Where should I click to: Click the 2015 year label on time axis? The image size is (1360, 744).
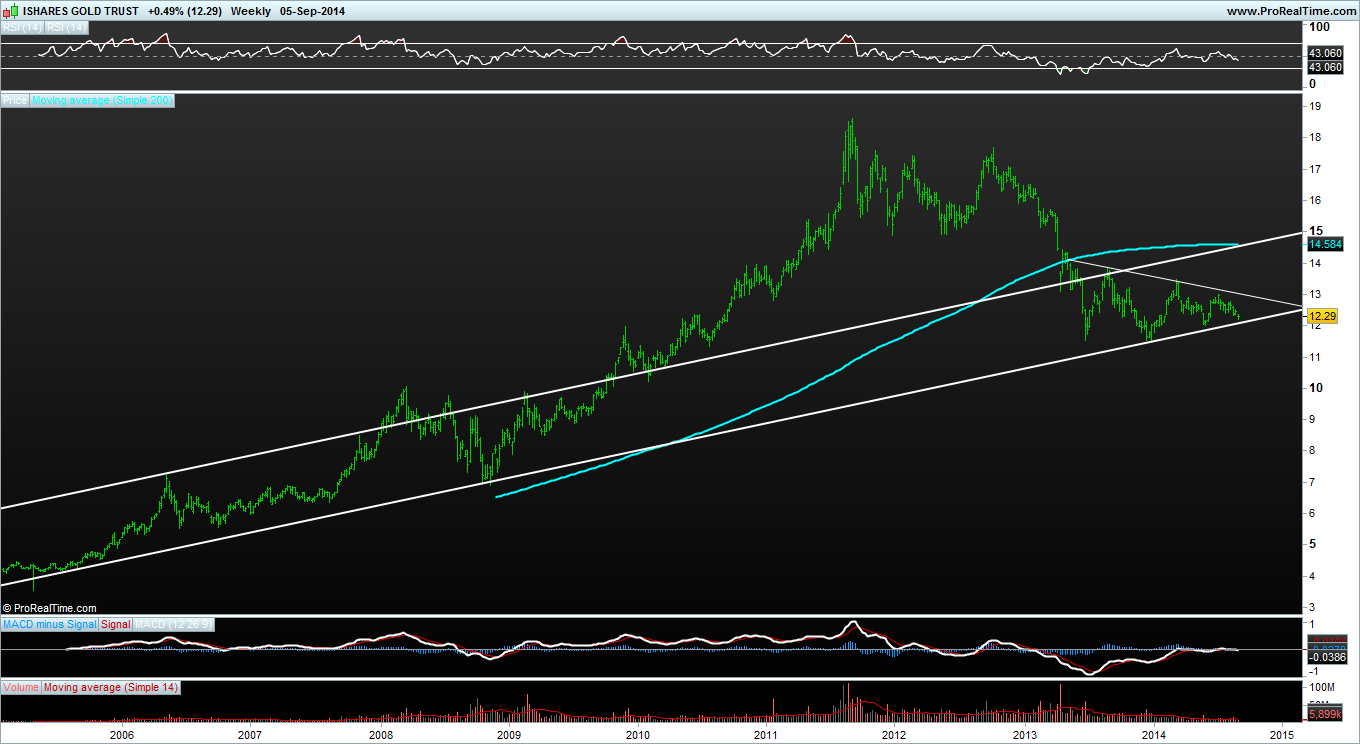(1283, 735)
